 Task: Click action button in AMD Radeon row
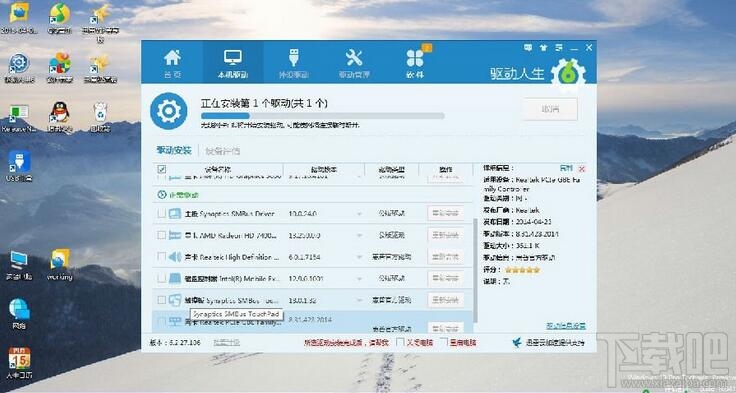pos(445,235)
